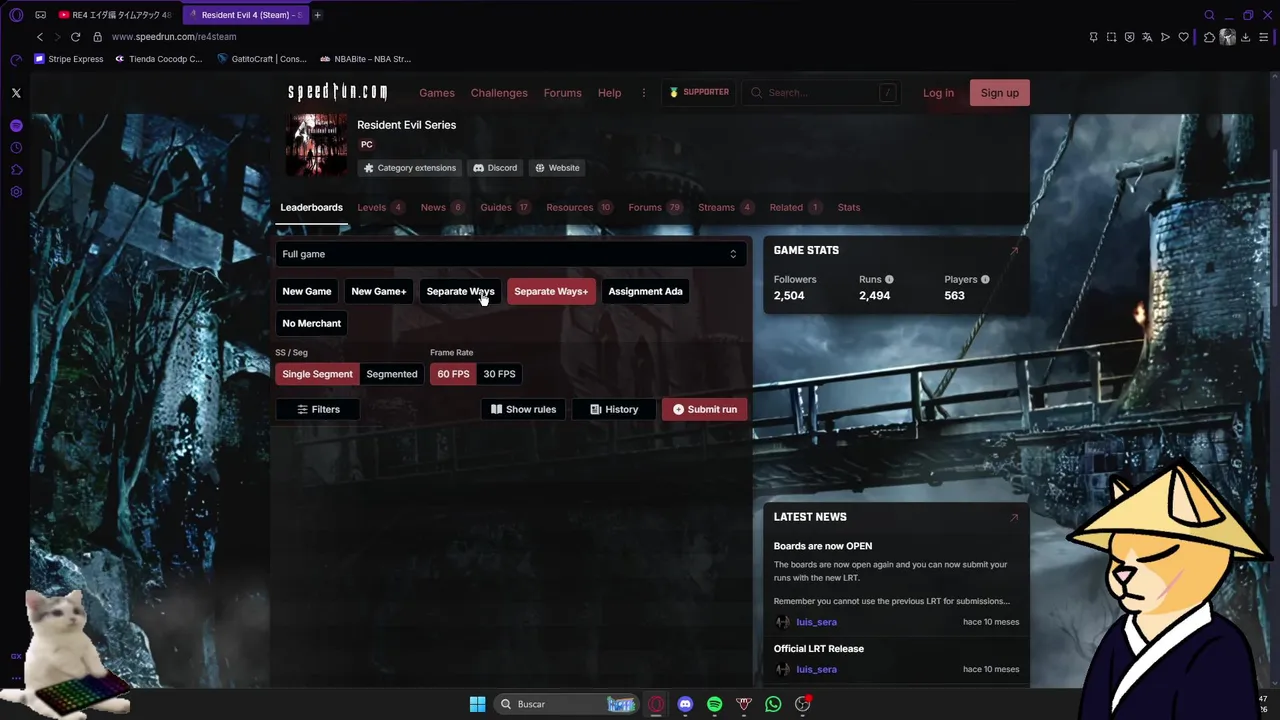Switch to the Levels tab
This screenshot has height=720, width=1280.
381,207
